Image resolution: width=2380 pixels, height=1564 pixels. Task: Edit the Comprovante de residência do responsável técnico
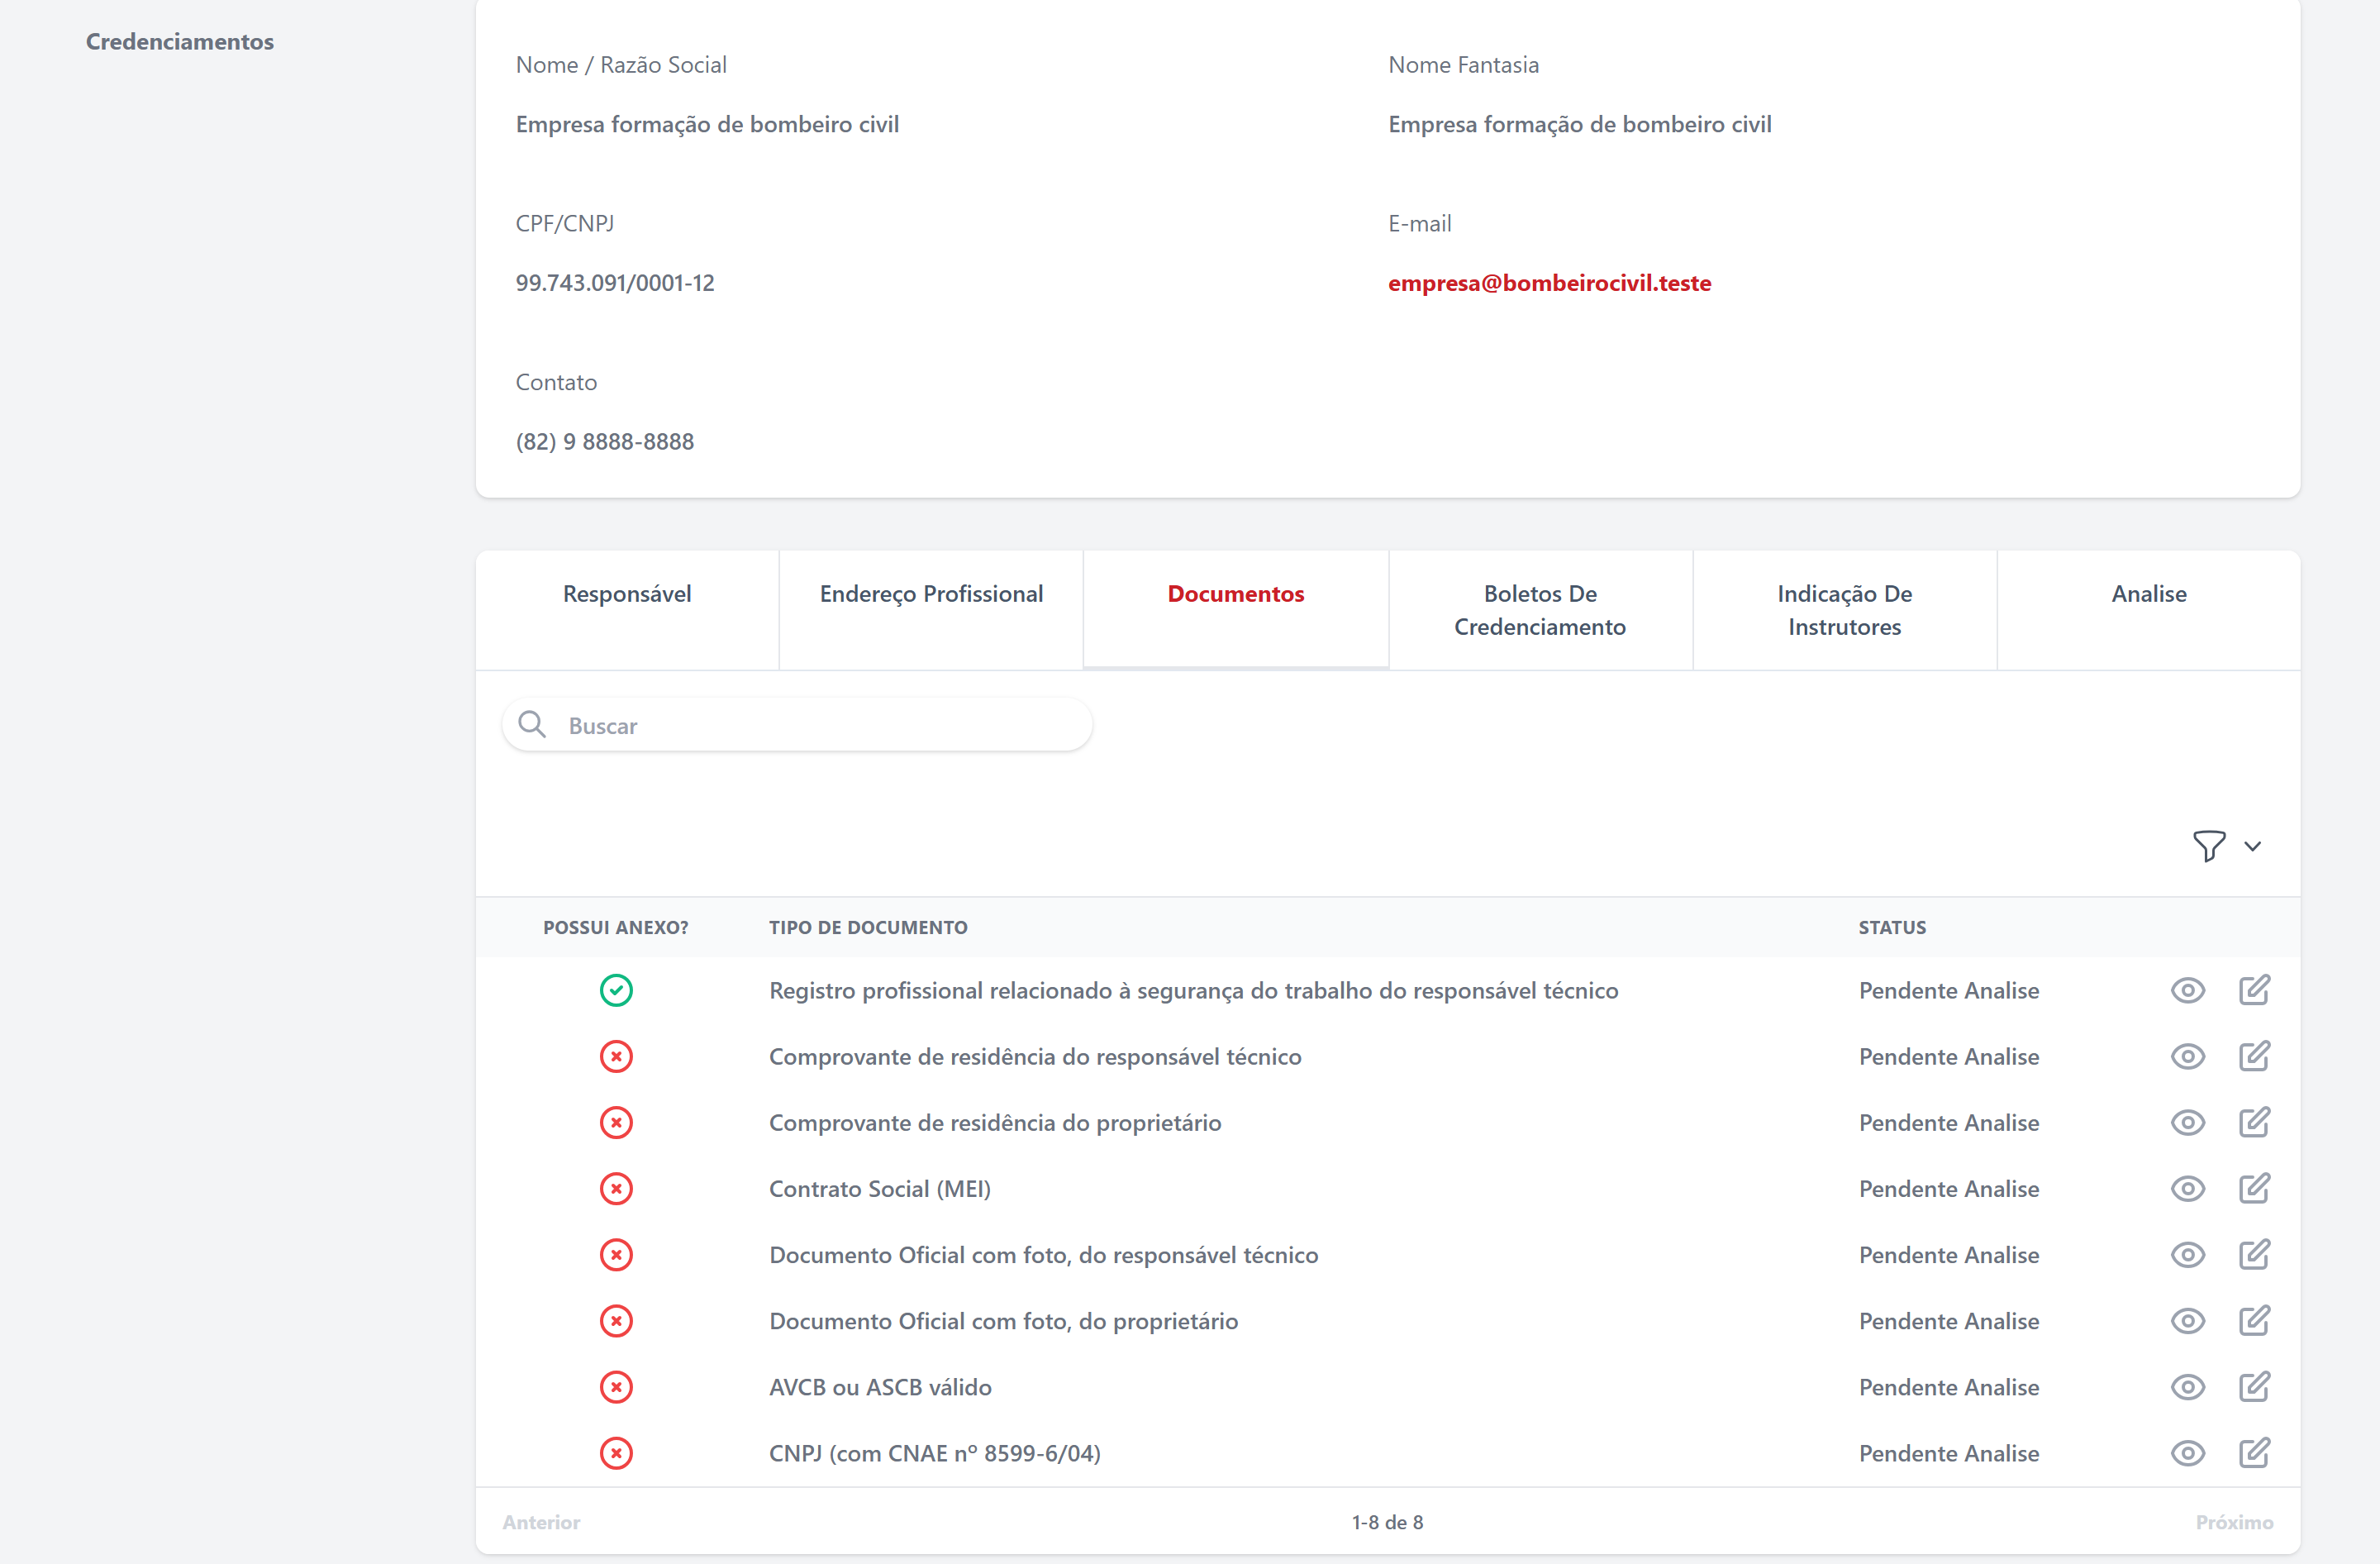(2255, 1056)
